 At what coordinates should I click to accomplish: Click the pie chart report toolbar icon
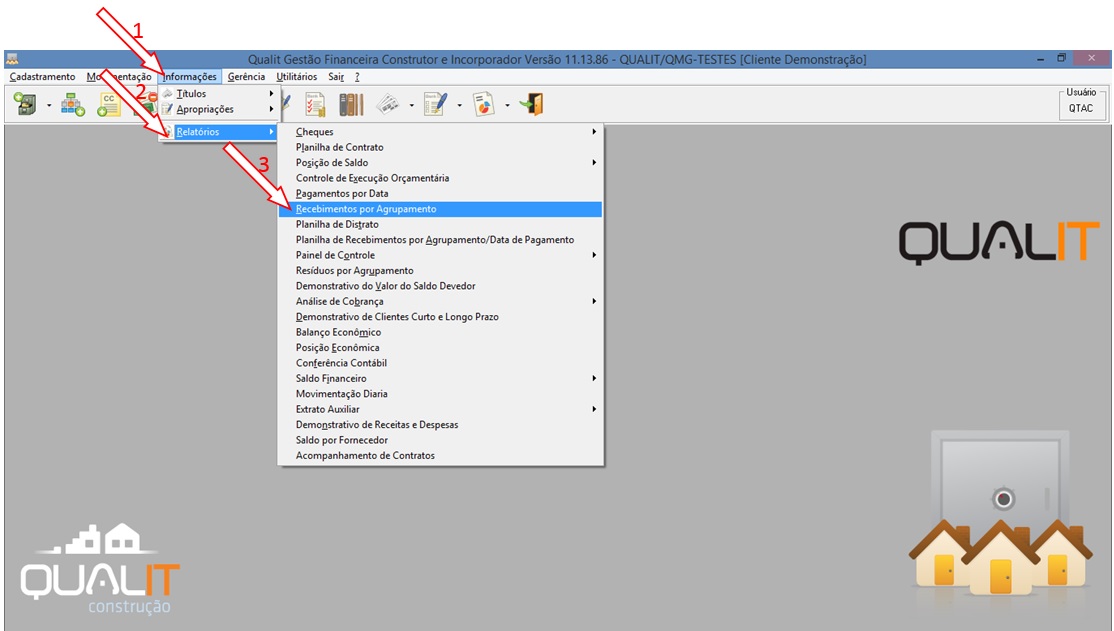(483, 104)
